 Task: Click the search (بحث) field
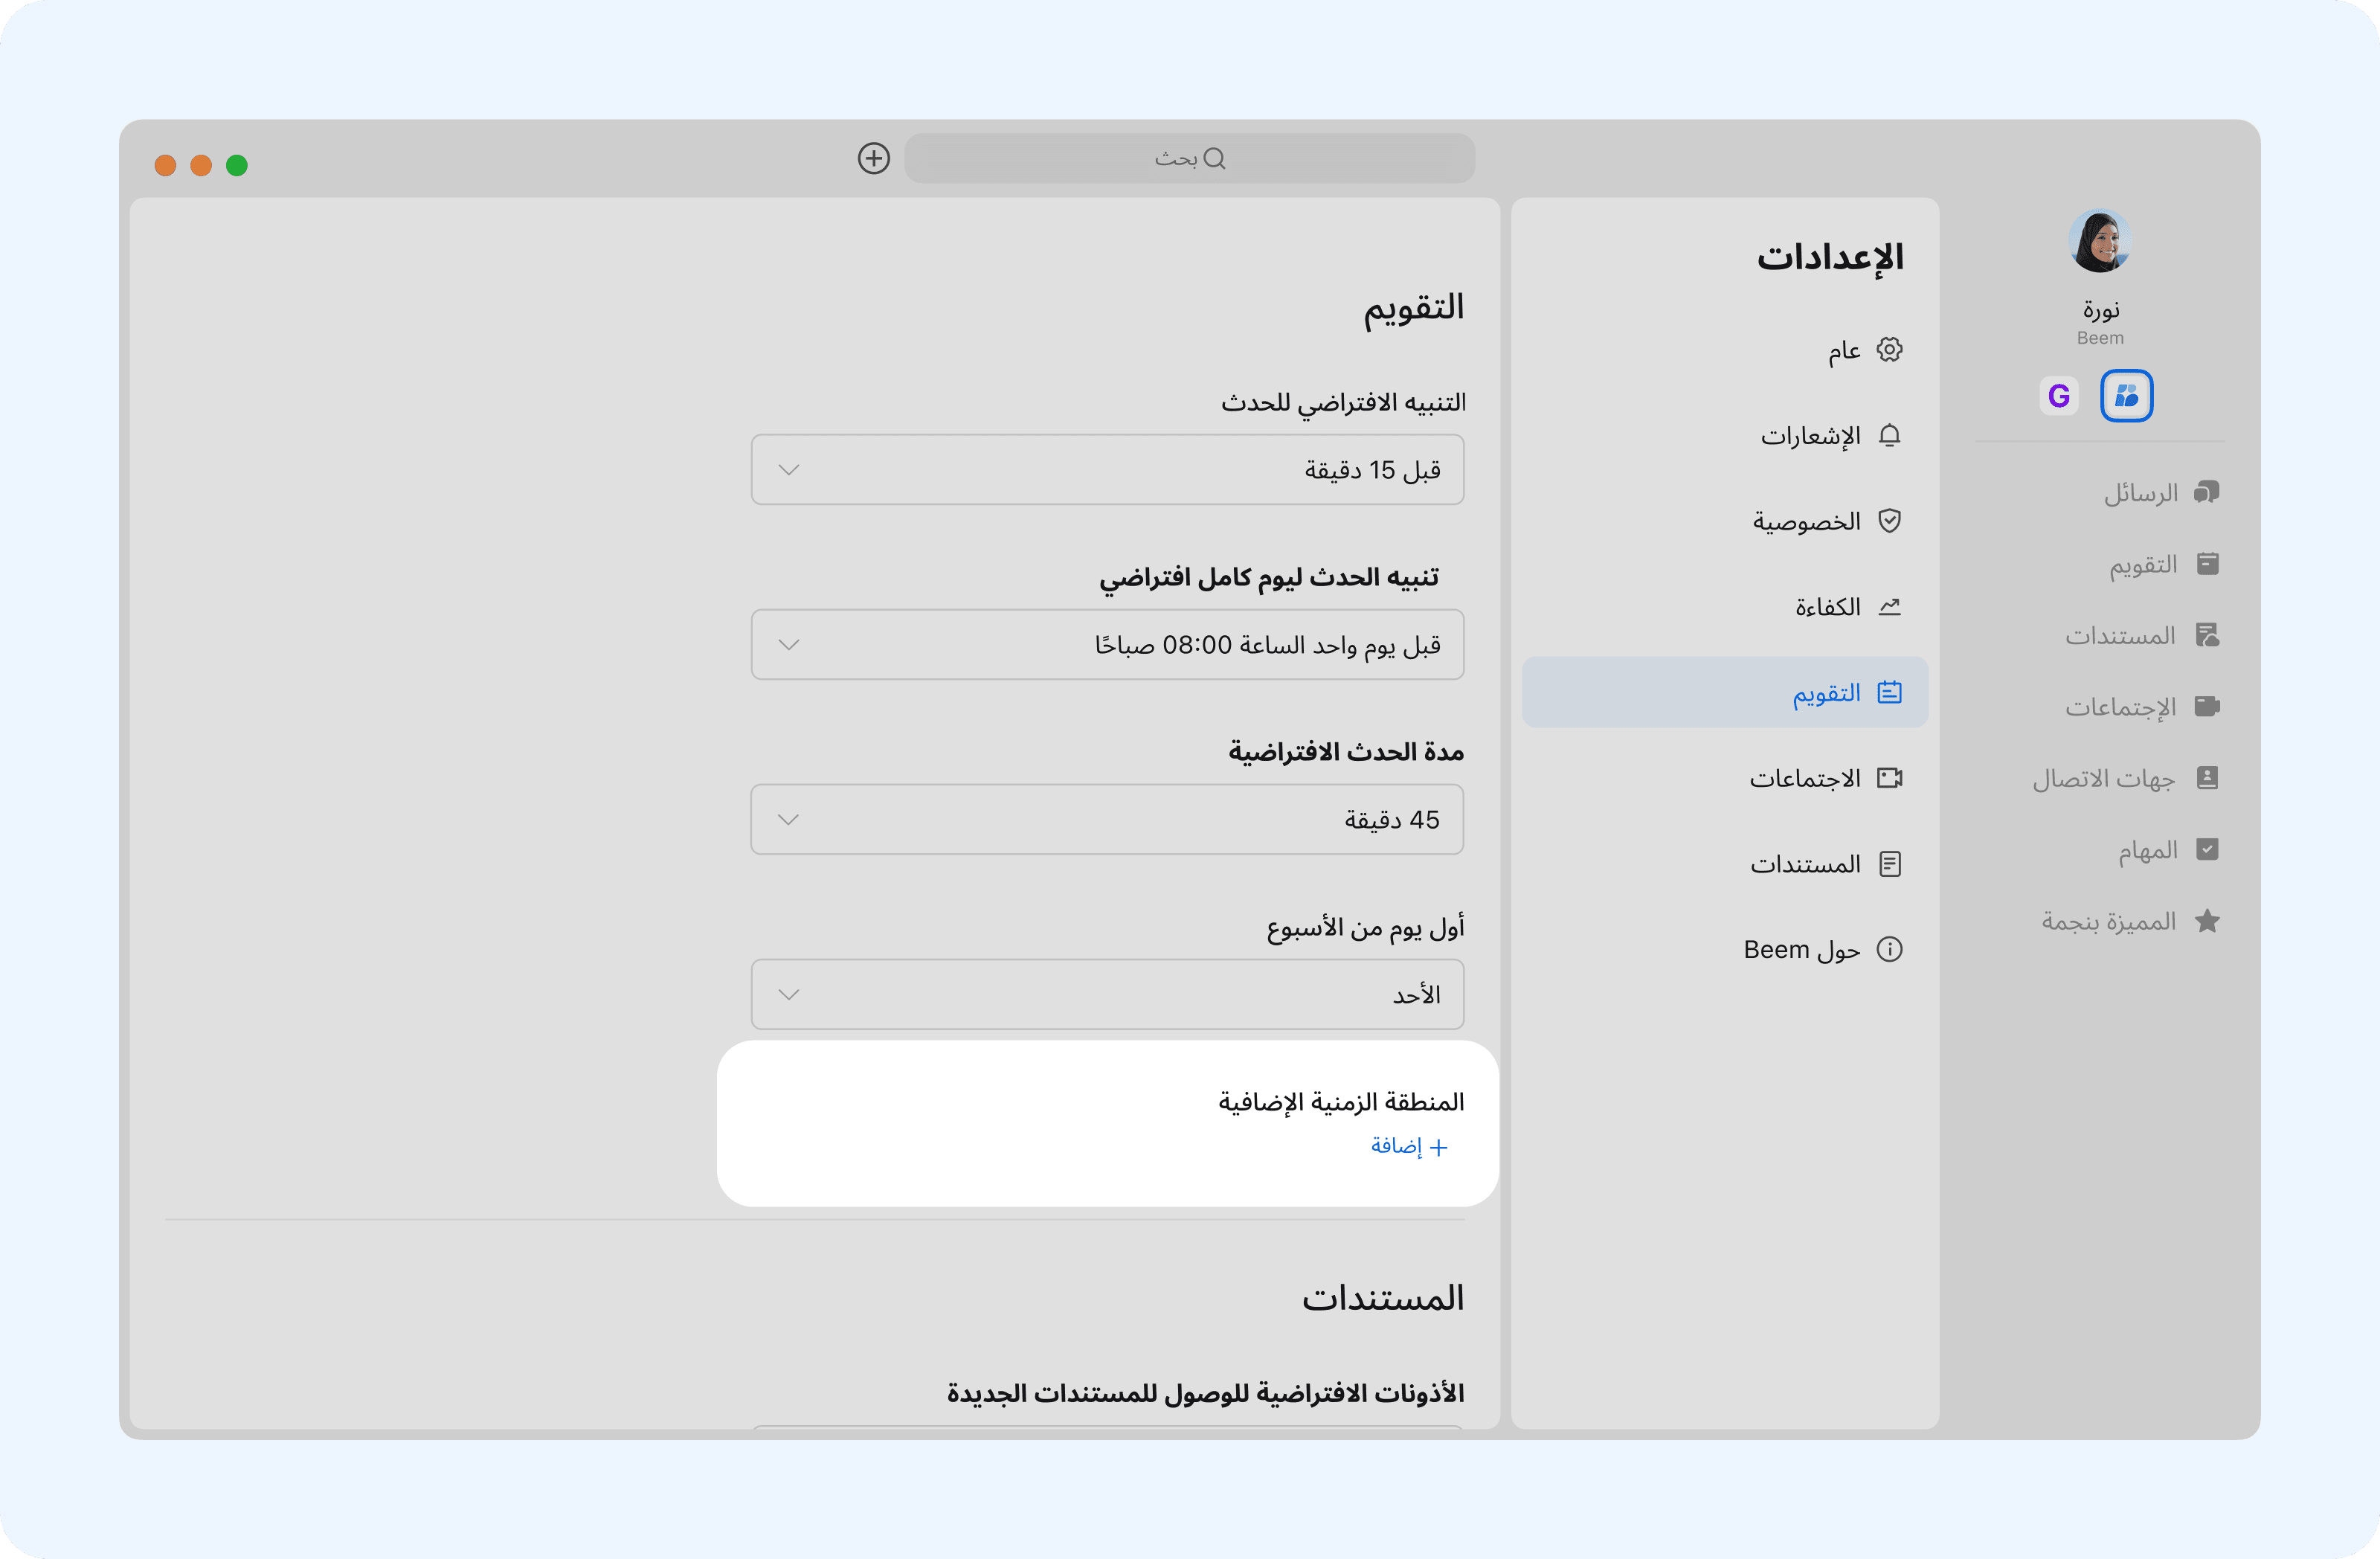click(x=1189, y=158)
